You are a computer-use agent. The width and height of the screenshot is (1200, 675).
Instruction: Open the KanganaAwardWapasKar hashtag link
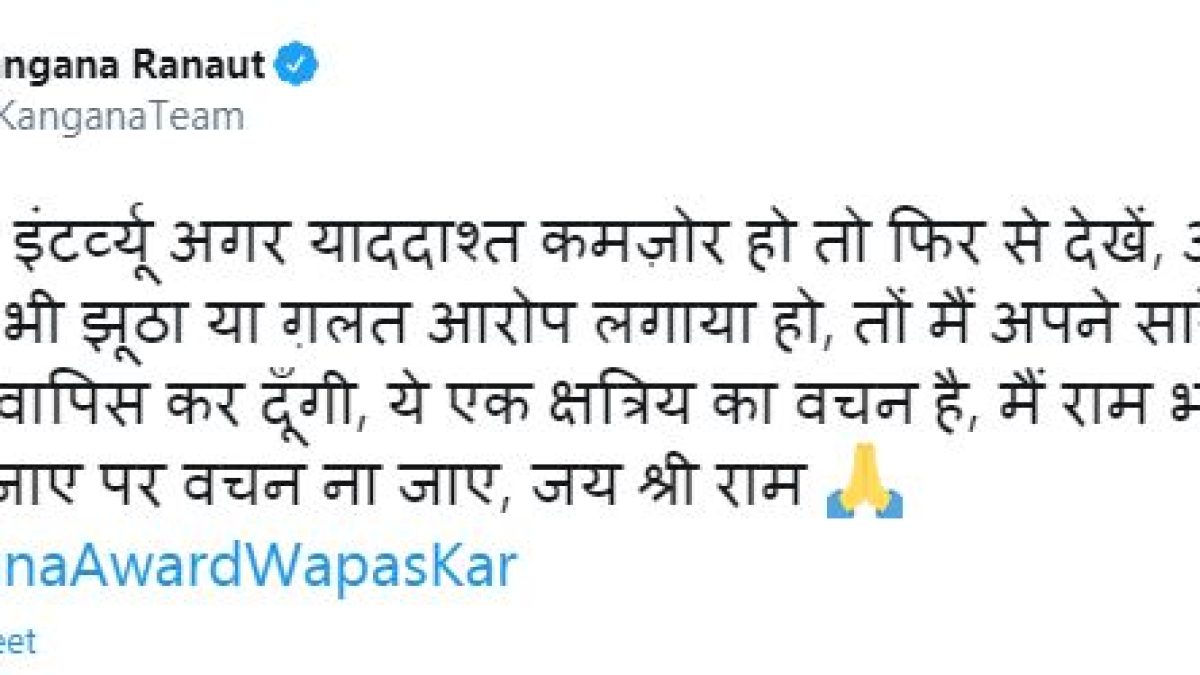pos(258,566)
